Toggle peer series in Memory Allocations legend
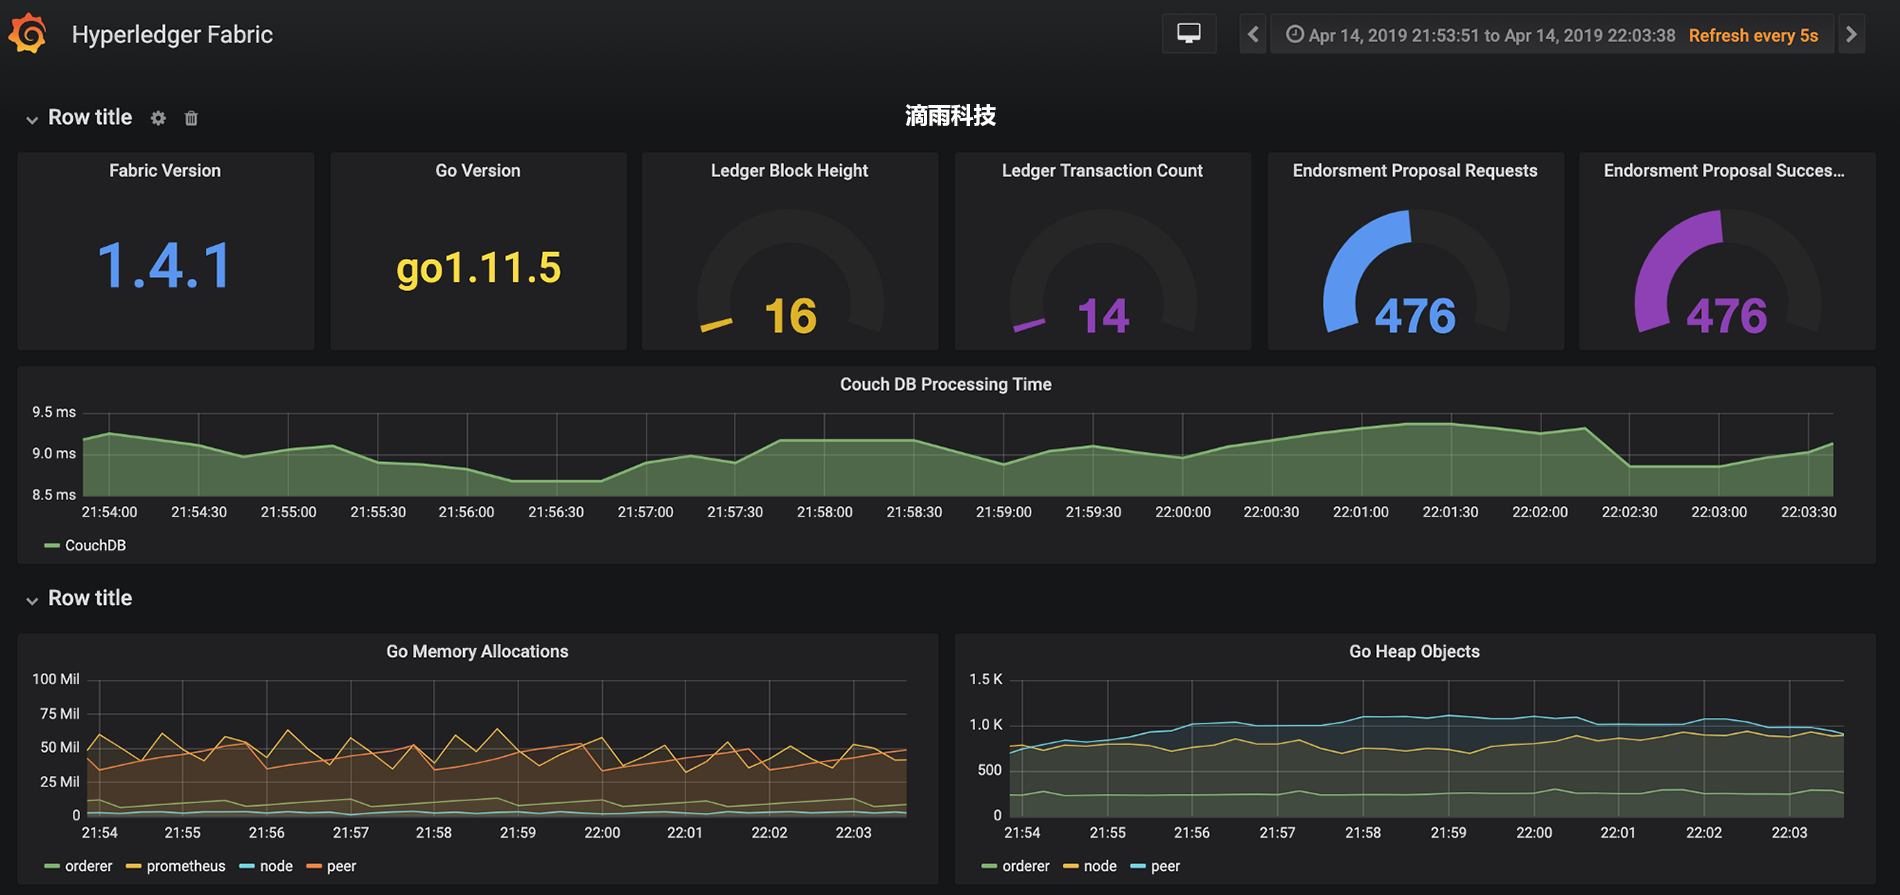Viewport: 1900px width, 895px height. (341, 867)
